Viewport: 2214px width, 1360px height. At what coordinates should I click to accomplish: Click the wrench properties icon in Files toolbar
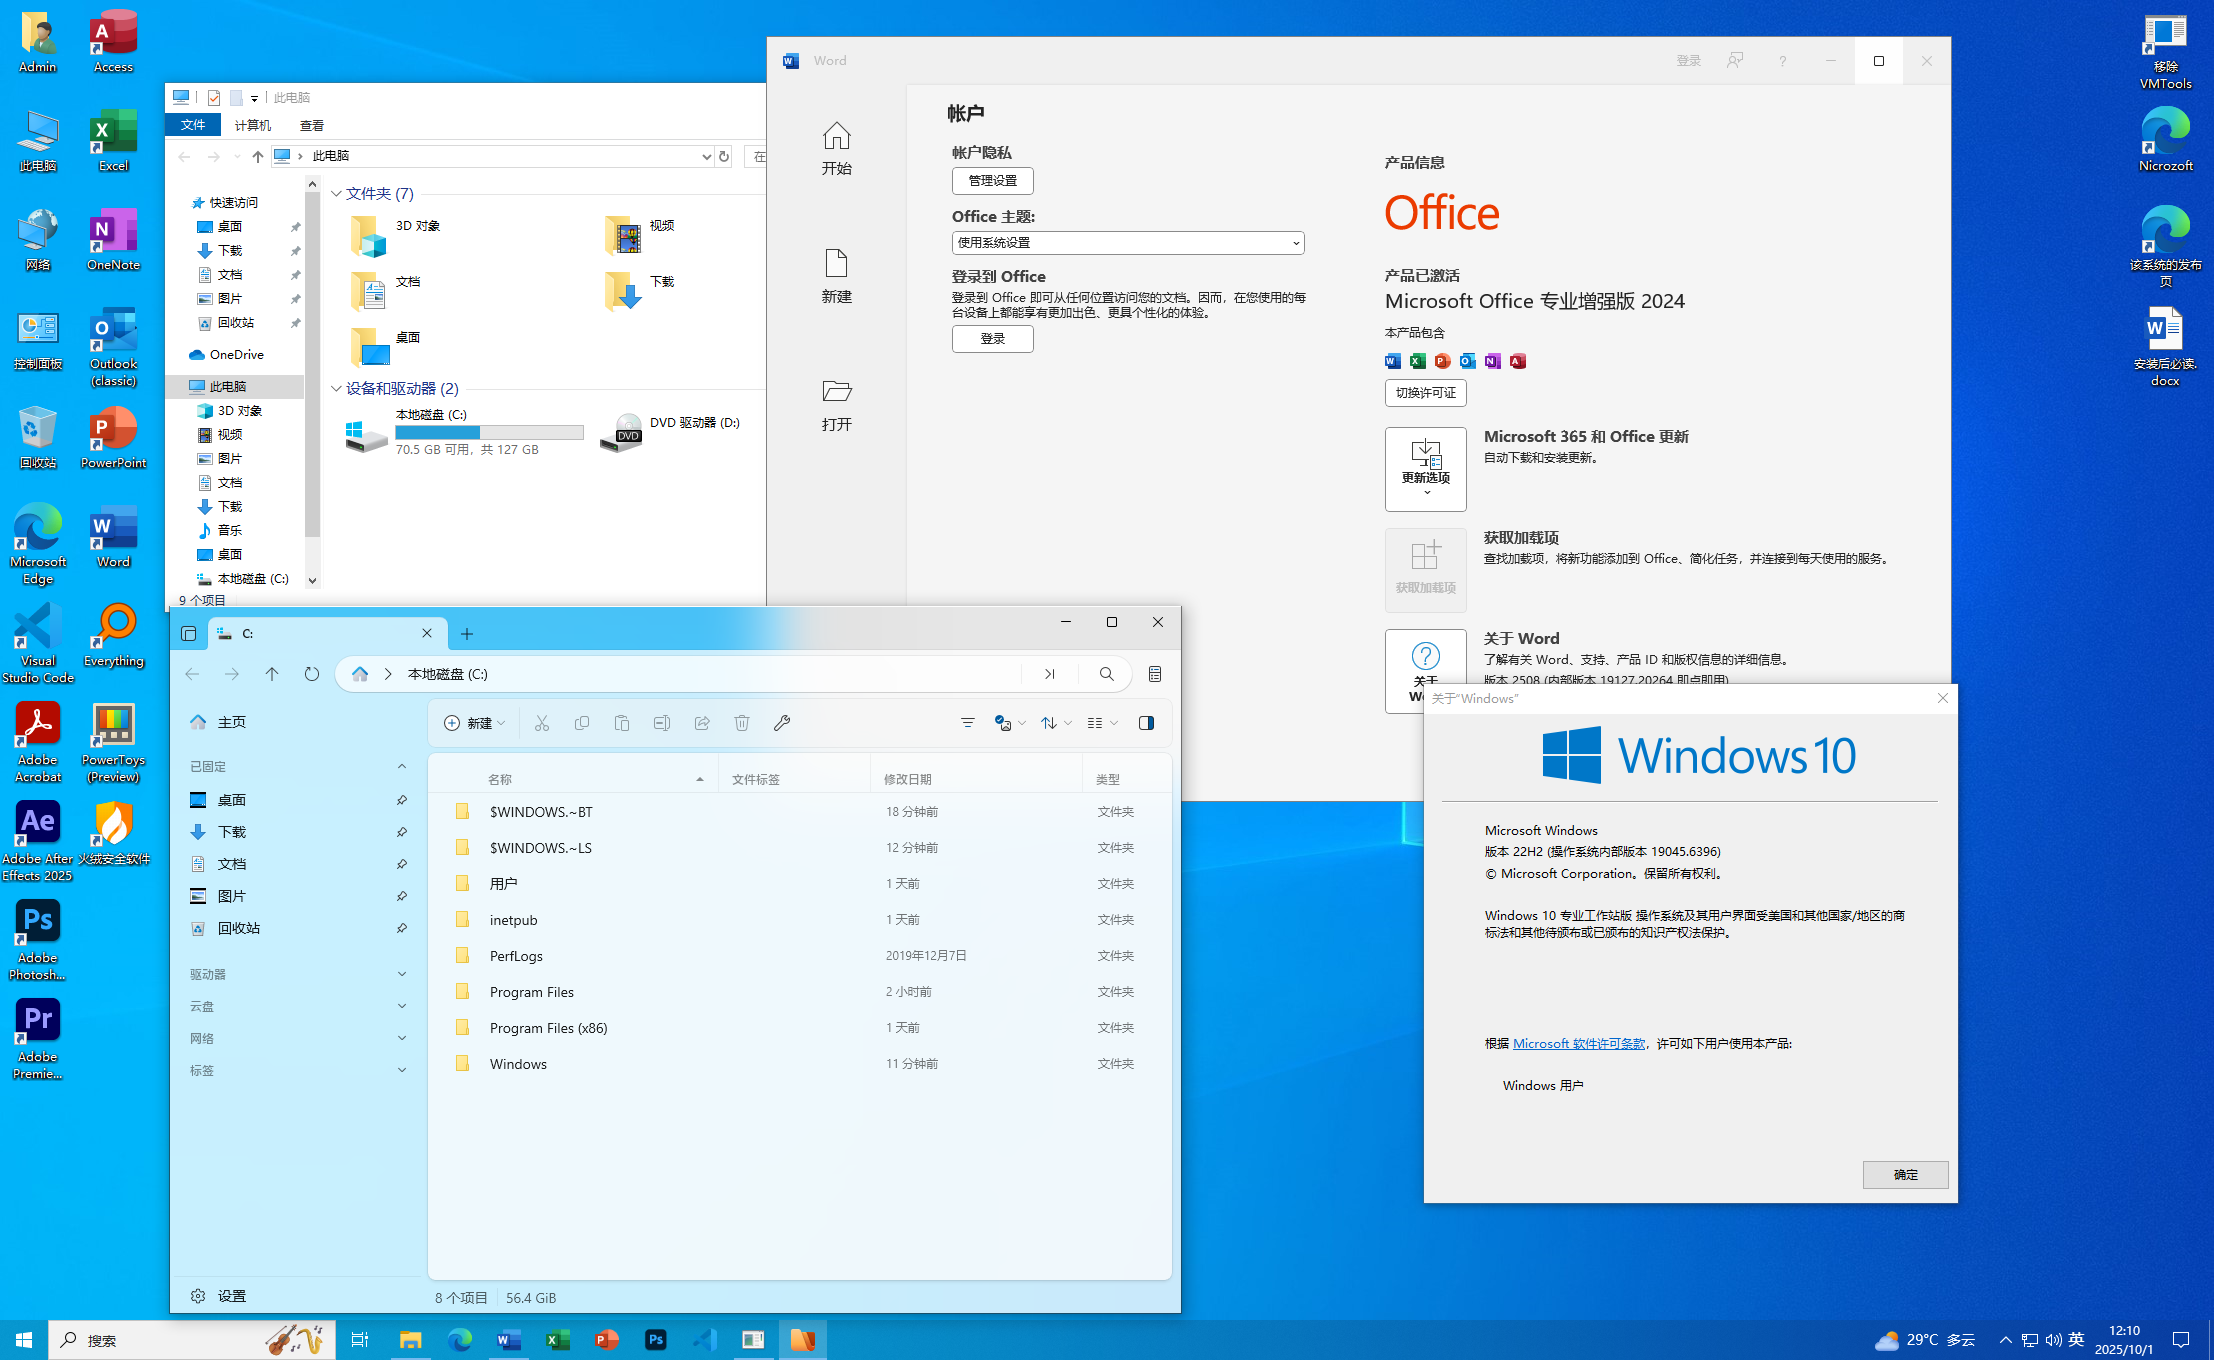coord(782,723)
